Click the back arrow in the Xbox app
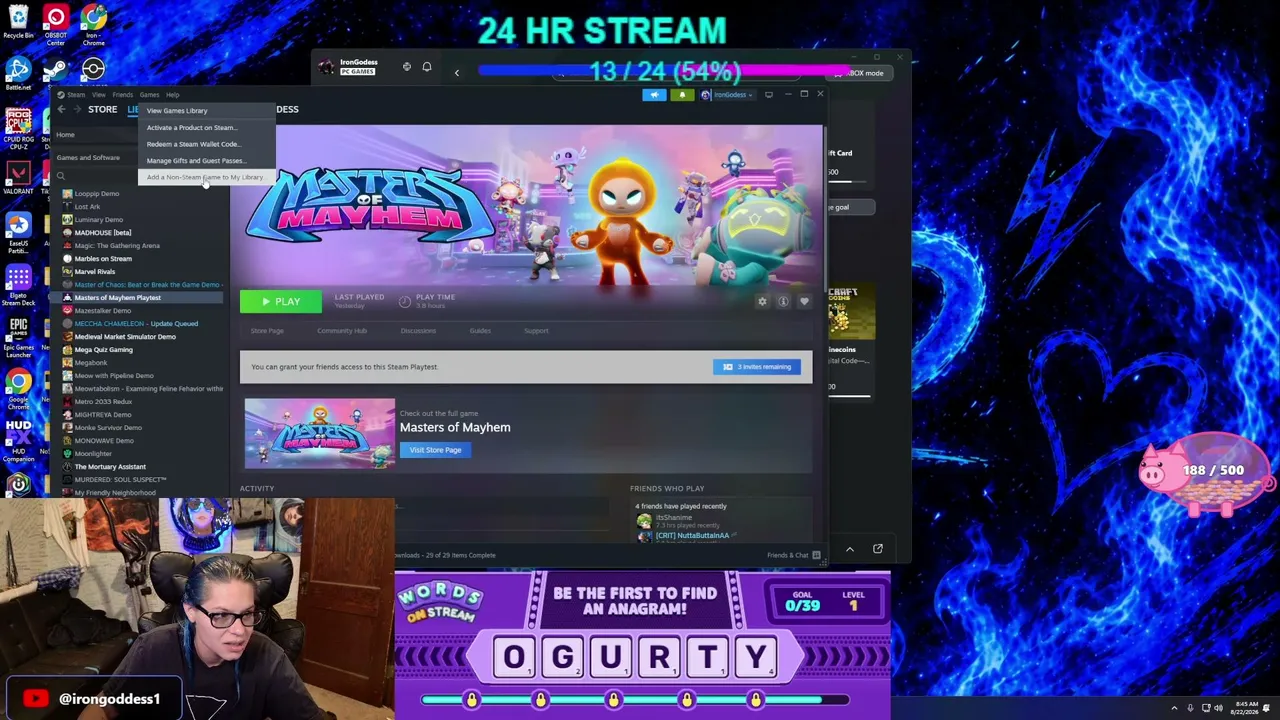 point(457,72)
